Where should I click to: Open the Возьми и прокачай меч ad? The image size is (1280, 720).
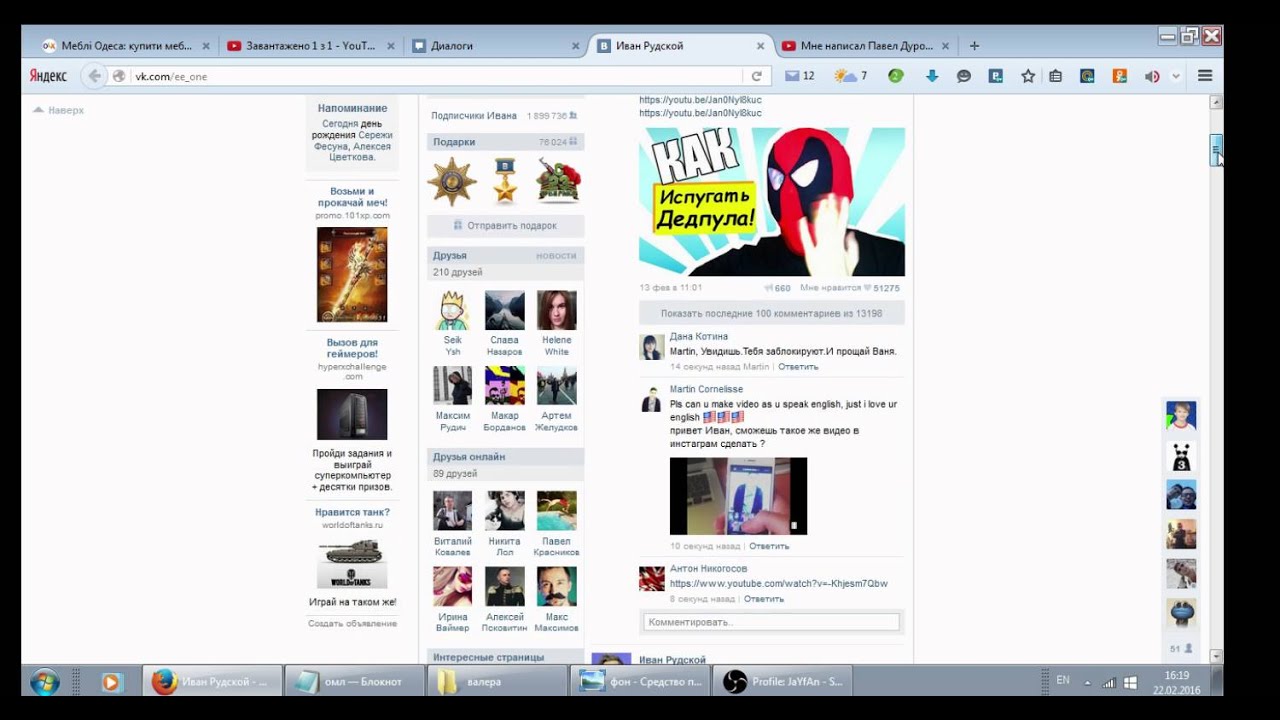click(x=352, y=274)
